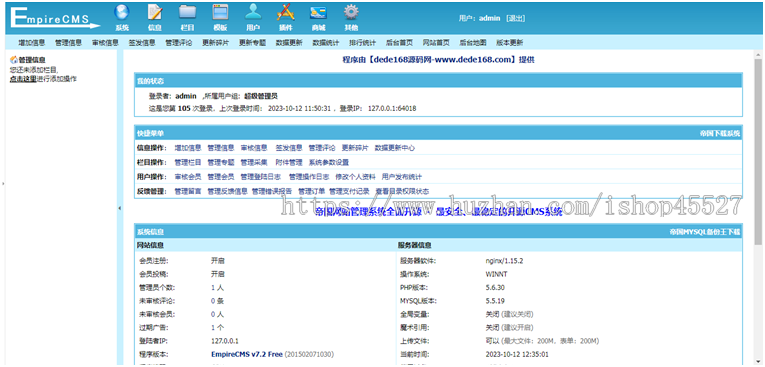Image resolution: width=765 pixels, height=367 pixels.
Task: Select 增加信息 in the top shortcut bar
Action: point(32,42)
